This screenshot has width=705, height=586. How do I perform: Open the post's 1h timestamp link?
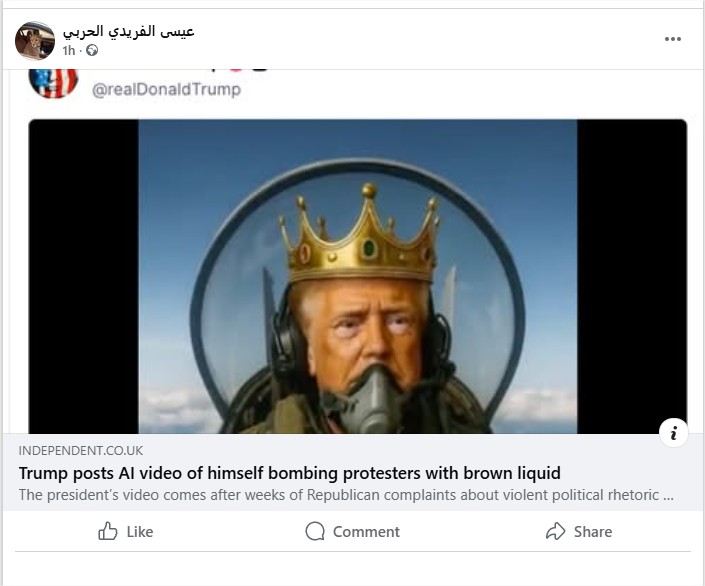pyautogui.click(x=68, y=50)
